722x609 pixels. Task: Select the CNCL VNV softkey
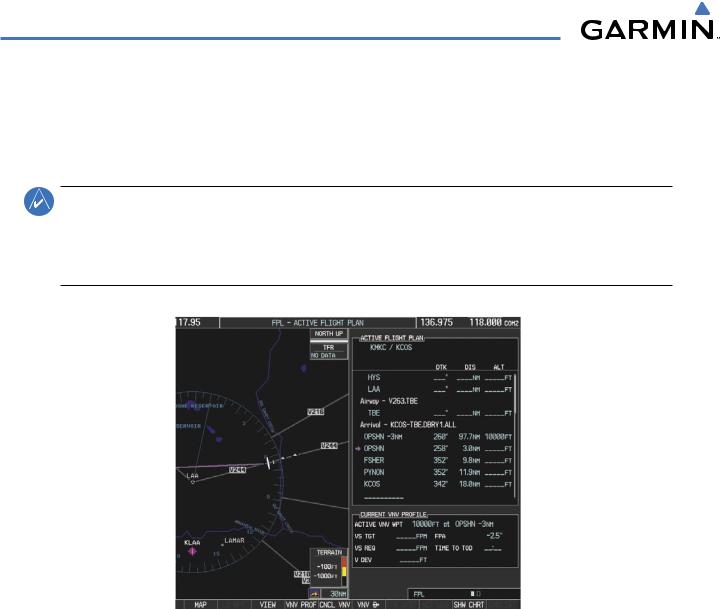coord(335,604)
